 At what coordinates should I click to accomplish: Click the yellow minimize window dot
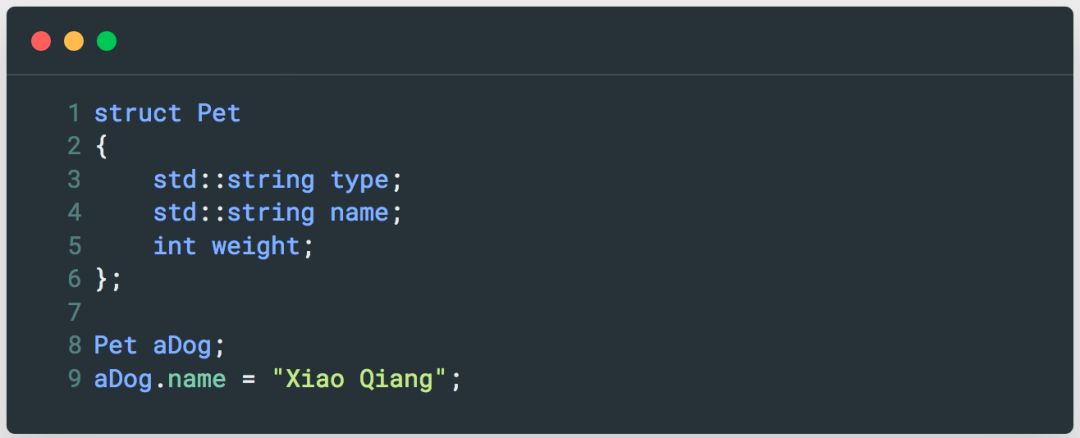(x=74, y=41)
